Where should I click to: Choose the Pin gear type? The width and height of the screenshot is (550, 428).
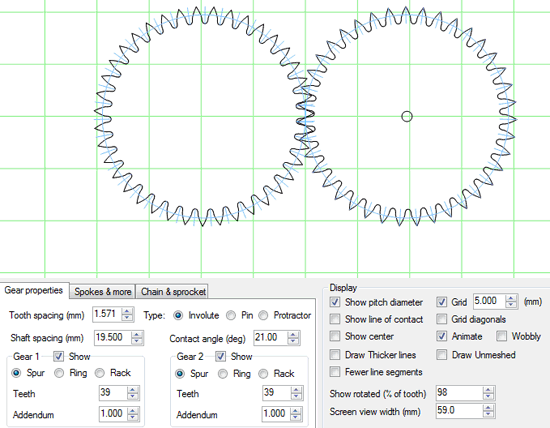(231, 315)
